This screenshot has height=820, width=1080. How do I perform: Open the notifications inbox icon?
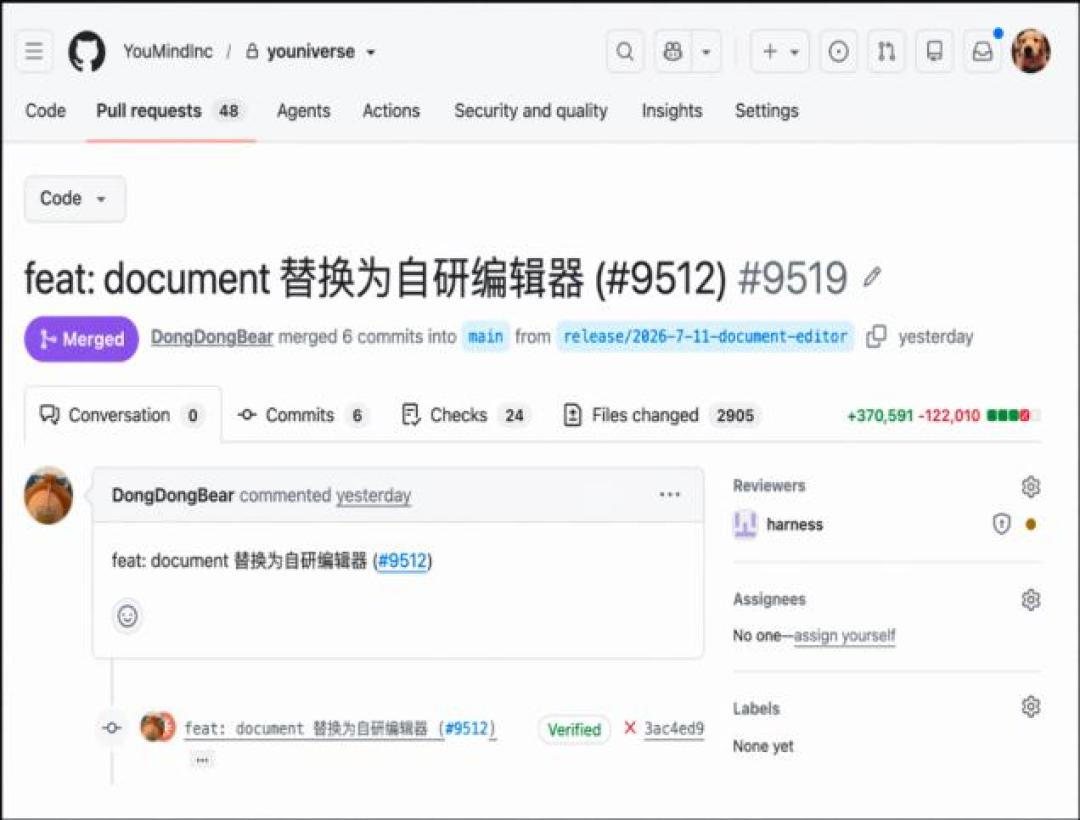(x=982, y=52)
